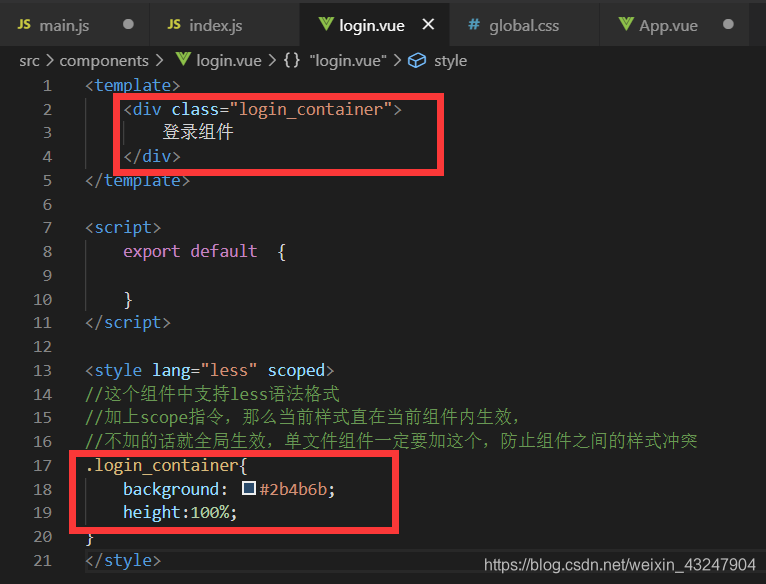This screenshot has width=766, height=584.
Task: Click the login_container class attribute value
Action: 311,109
